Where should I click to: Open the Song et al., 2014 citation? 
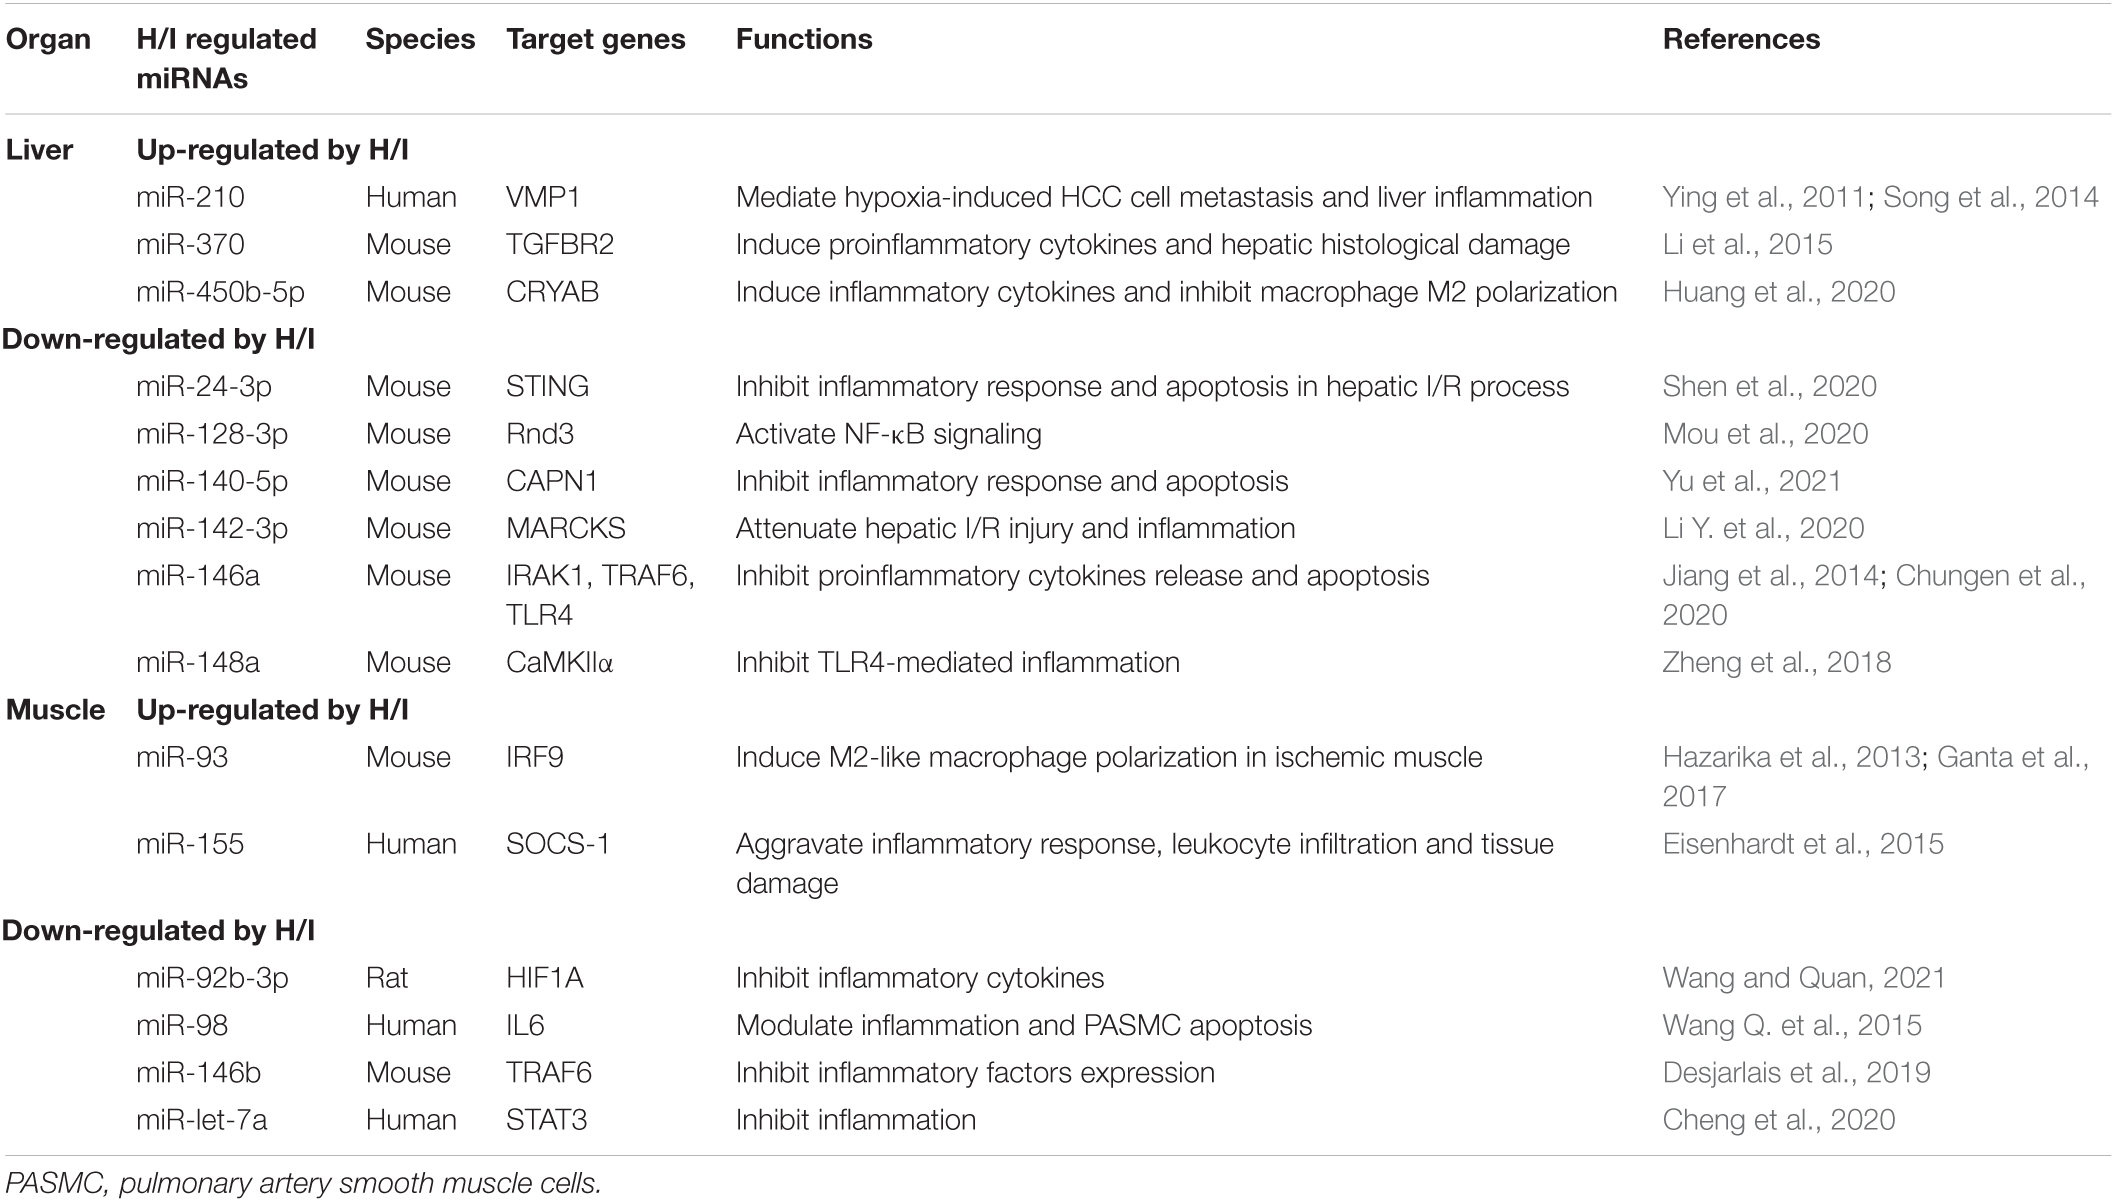pos(1991,197)
